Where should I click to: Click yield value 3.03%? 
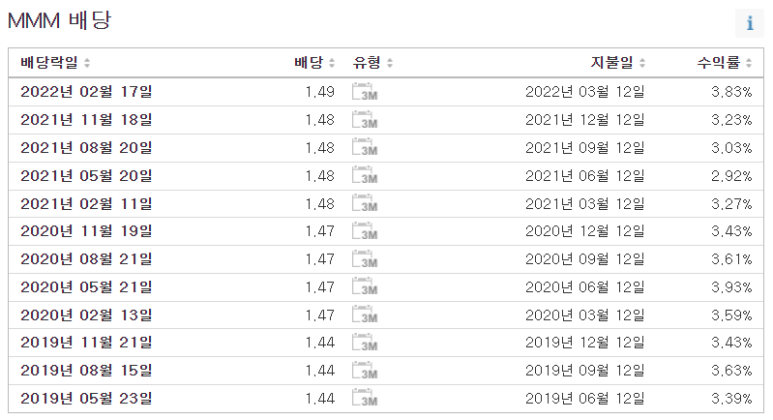click(732, 148)
